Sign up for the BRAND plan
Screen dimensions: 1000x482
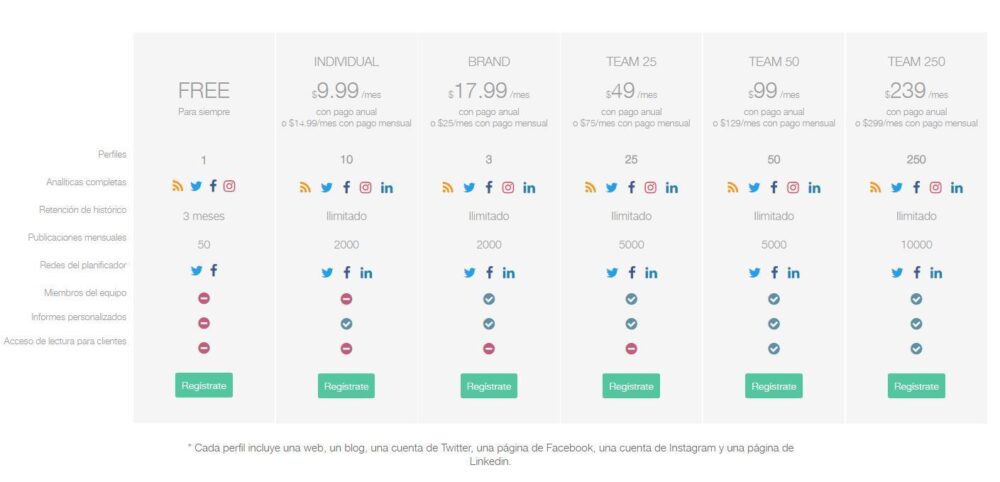tap(489, 386)
